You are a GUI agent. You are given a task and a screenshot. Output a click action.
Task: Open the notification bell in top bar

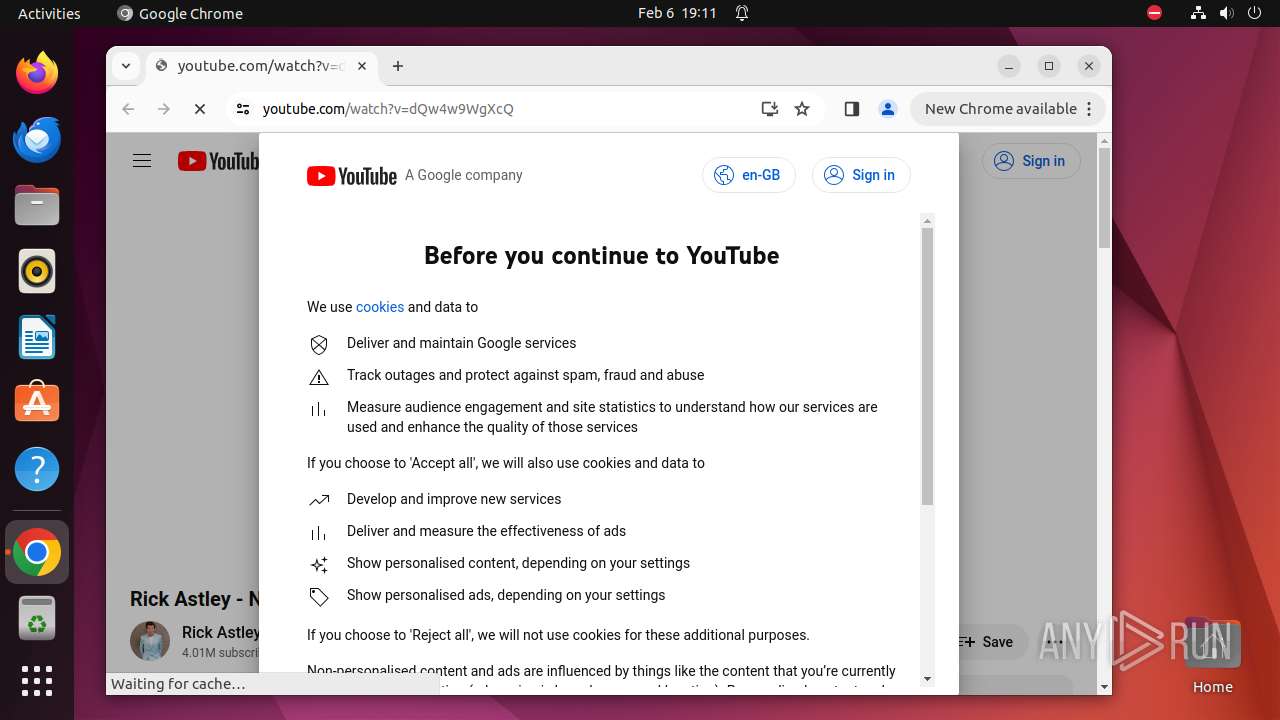[x=742, y=13]
